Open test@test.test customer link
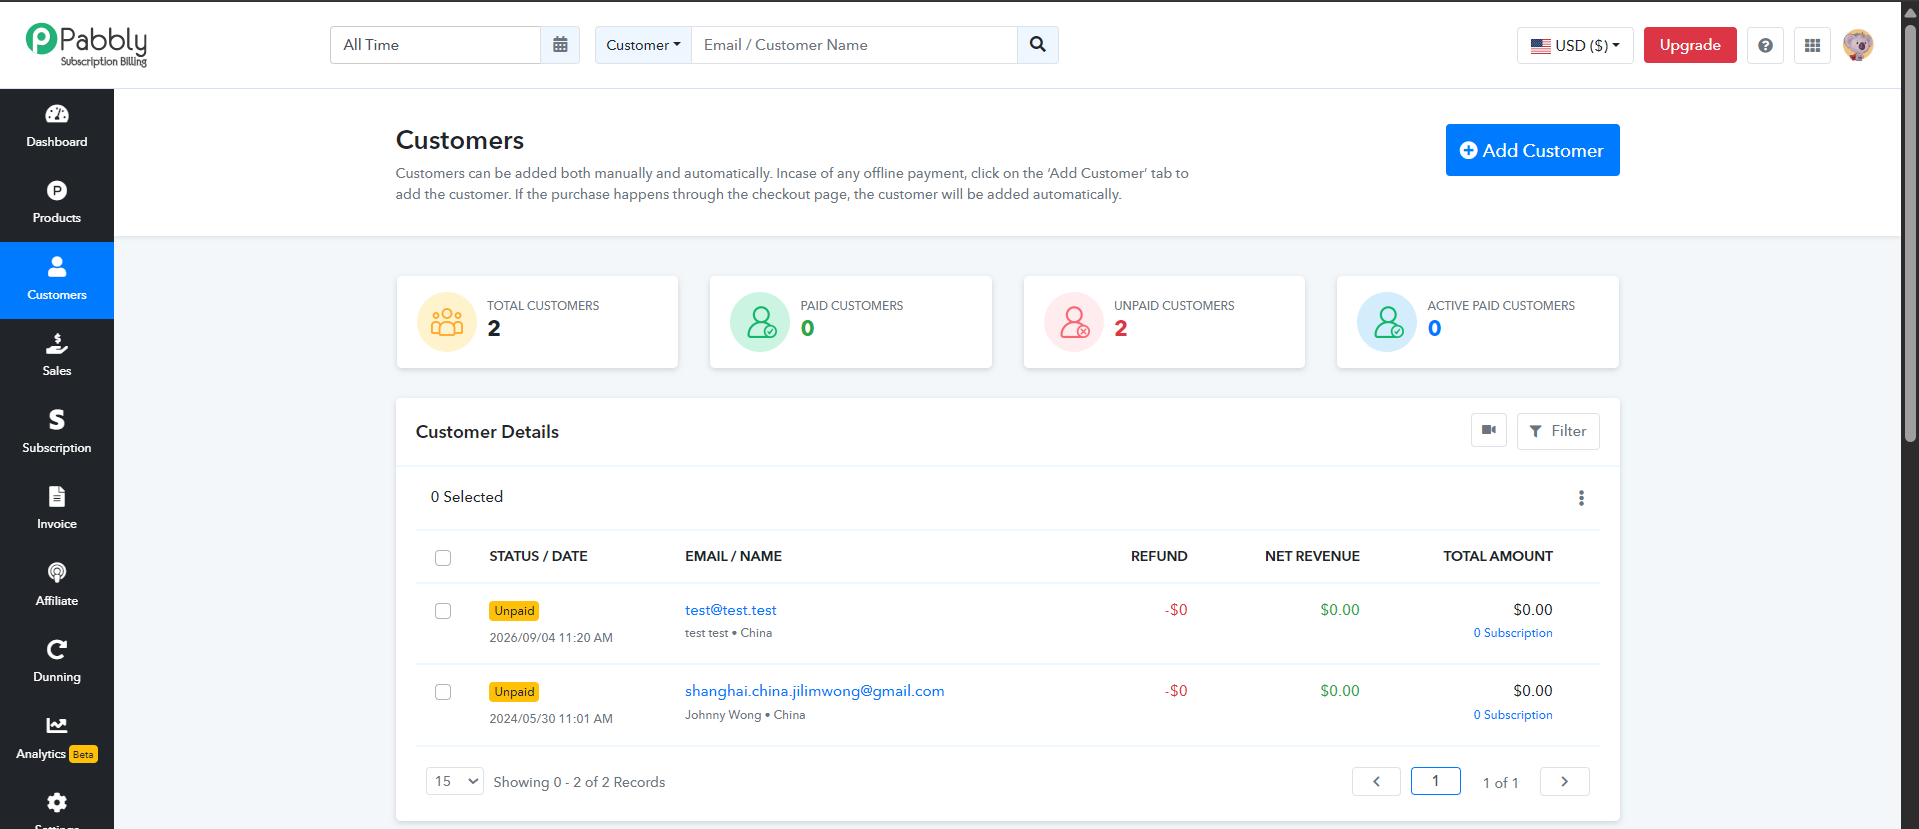 coord(730,610)
